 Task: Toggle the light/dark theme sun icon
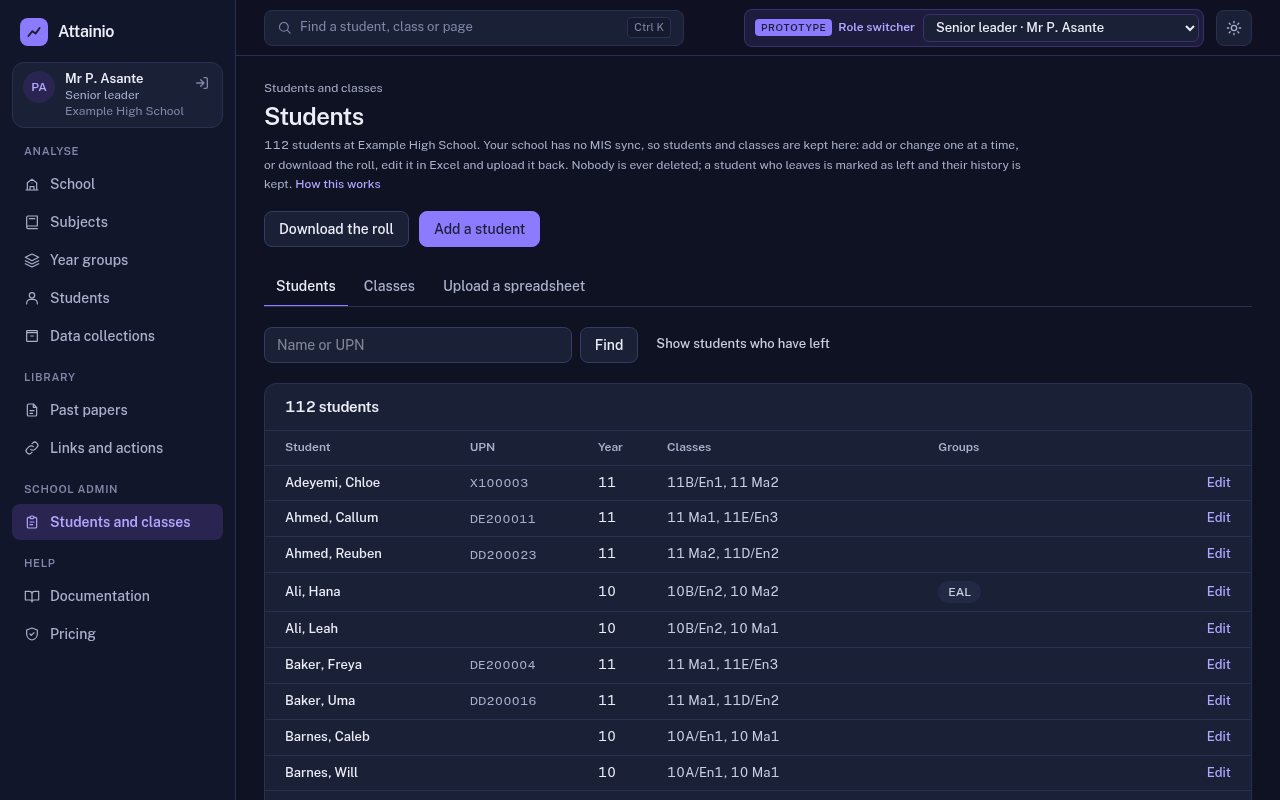tap(1234, 28)
